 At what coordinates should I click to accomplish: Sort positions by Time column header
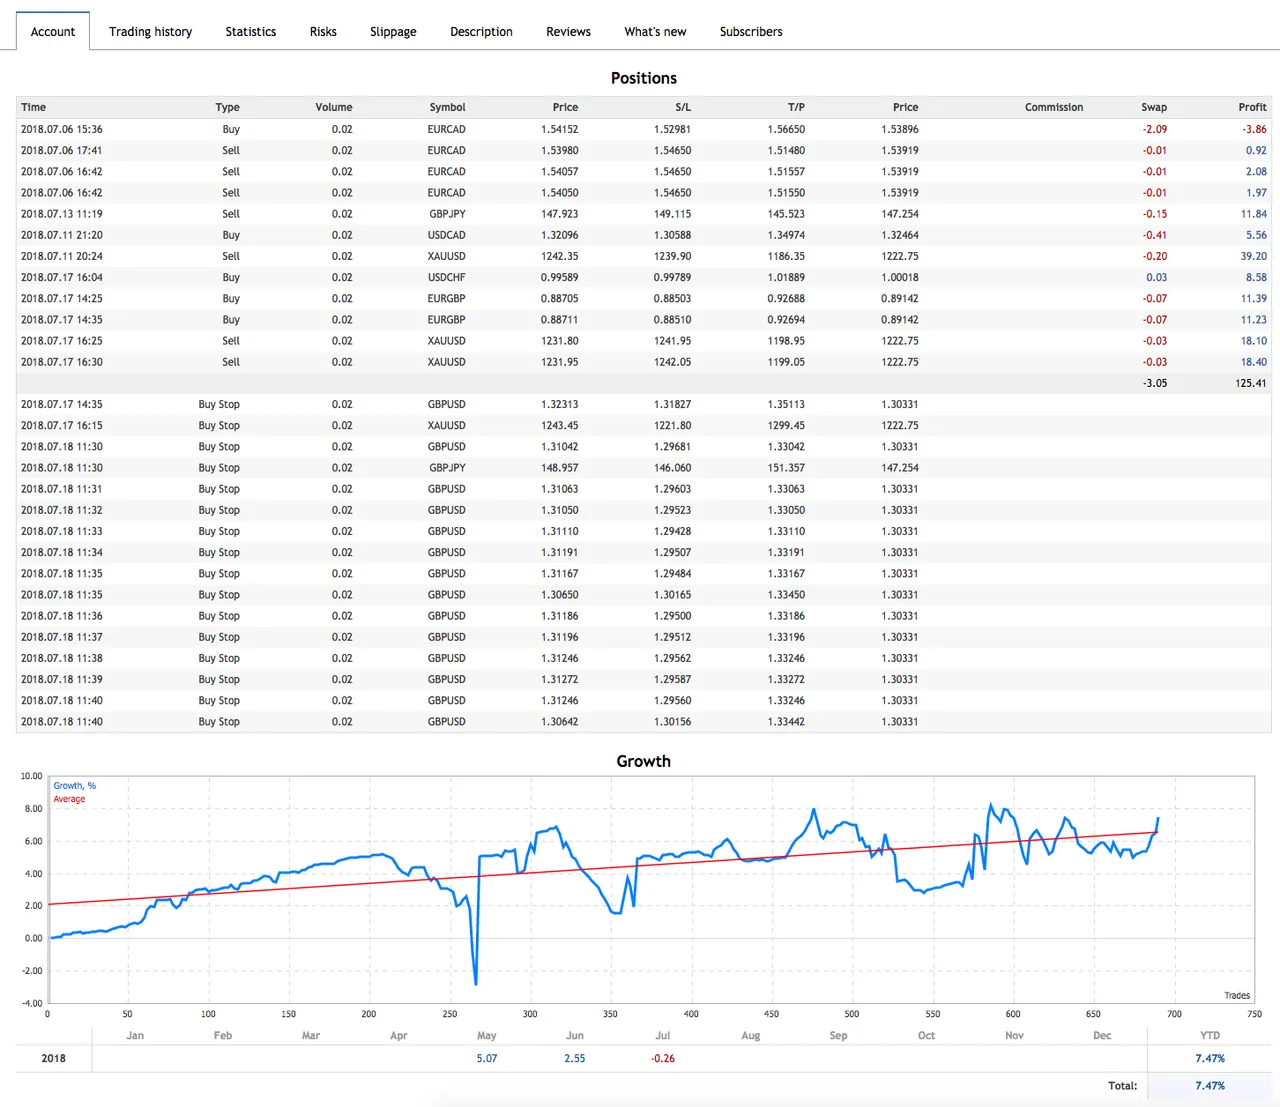point(34,107)
